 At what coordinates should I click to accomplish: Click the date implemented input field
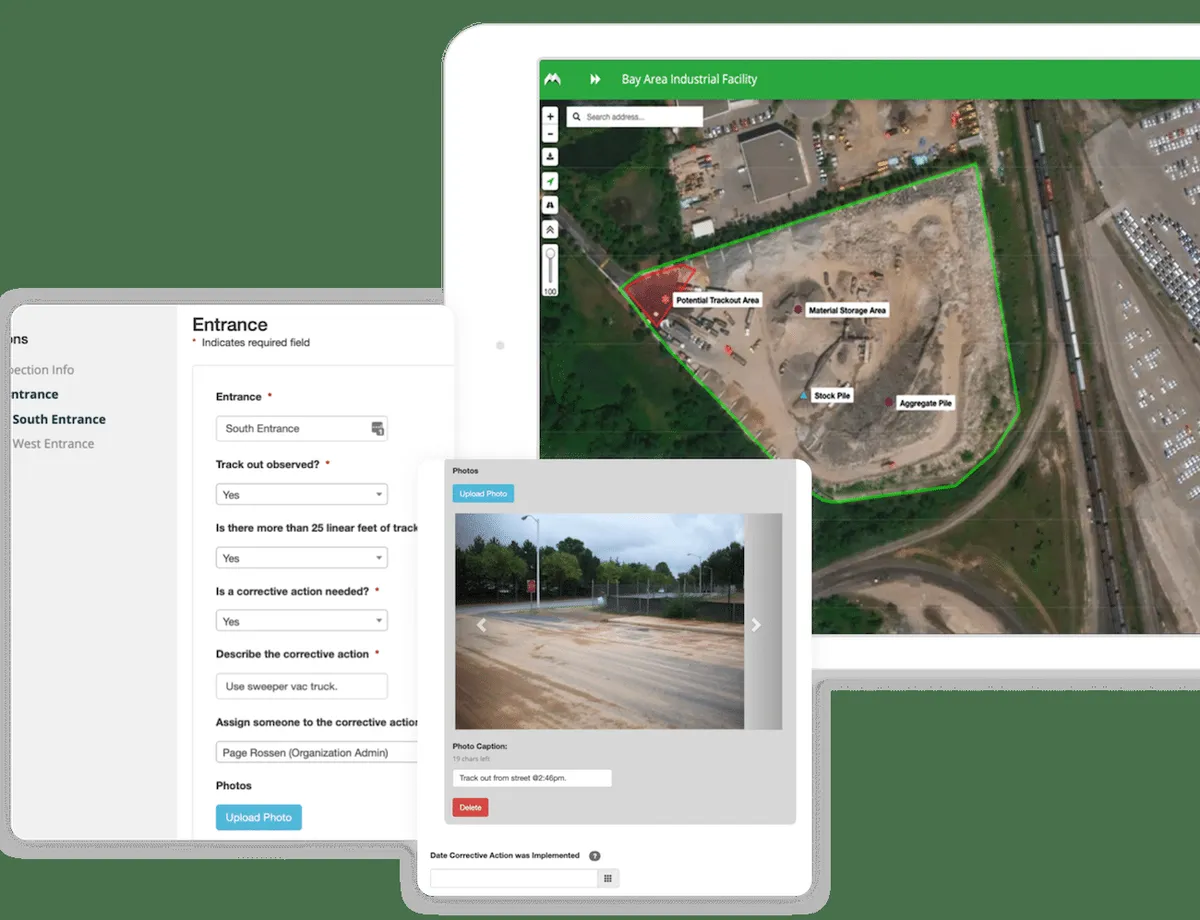pos(514,878)
